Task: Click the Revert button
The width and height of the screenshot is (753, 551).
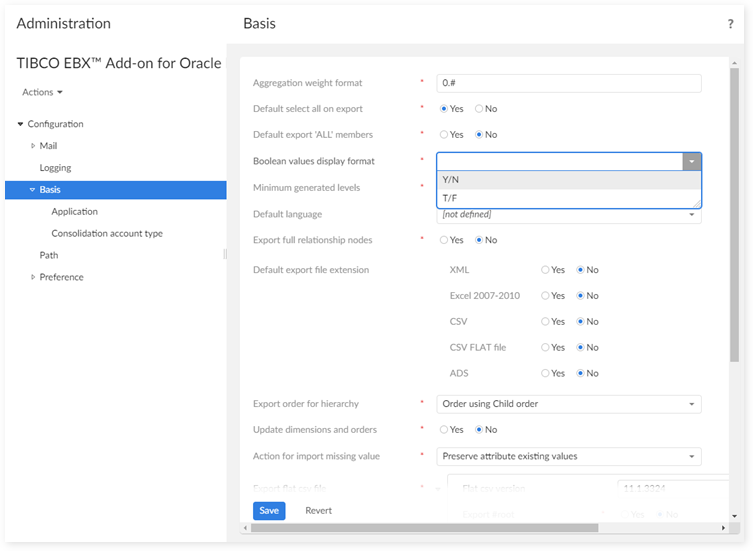Action: click(x=318, y=510)
